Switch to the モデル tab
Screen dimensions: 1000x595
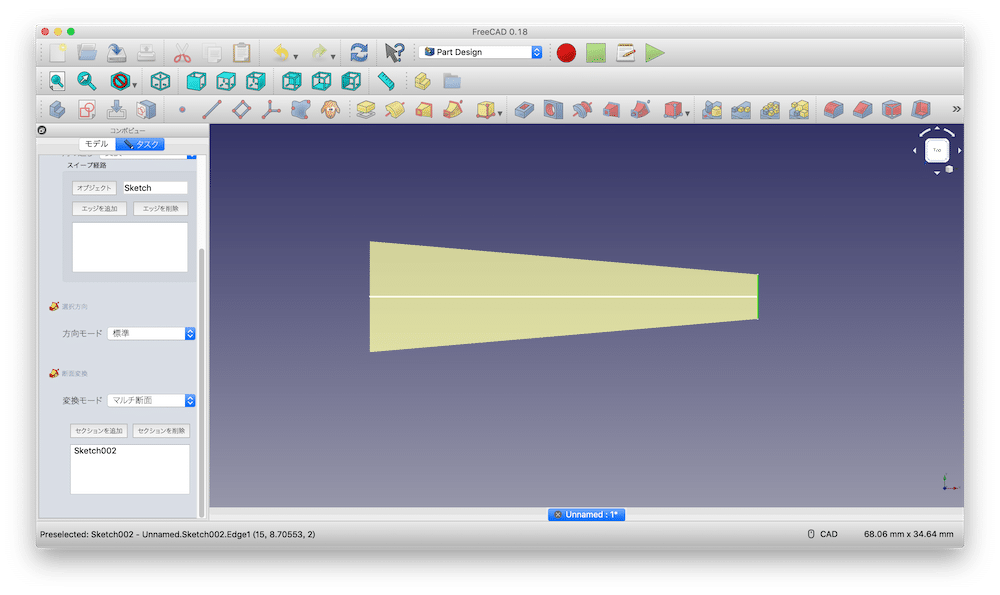click(x=97, y=144)
